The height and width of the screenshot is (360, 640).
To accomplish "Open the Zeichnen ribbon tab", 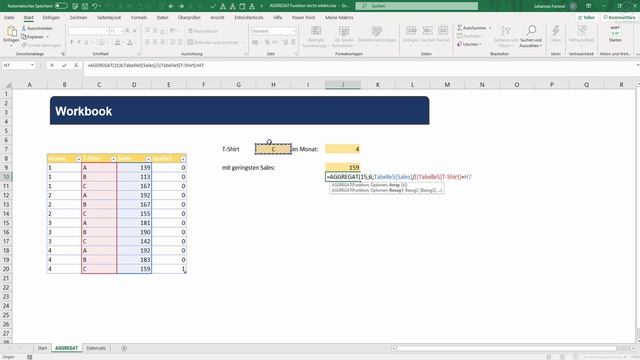I will point(78,18).
